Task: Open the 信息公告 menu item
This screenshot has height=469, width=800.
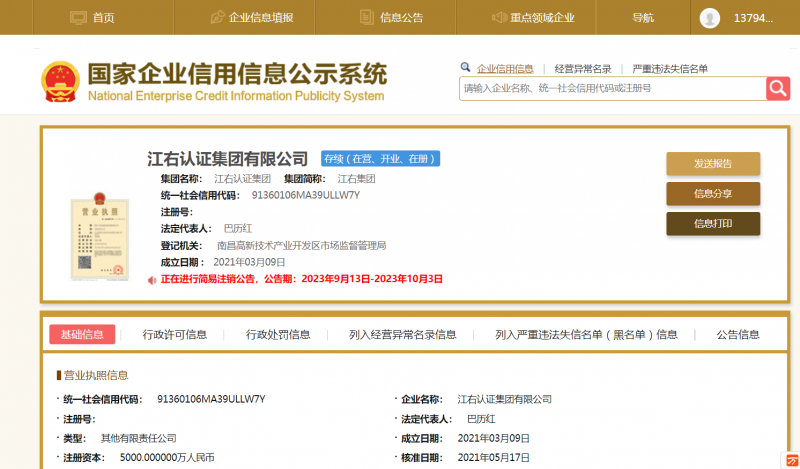Action: tap(402, 18)
